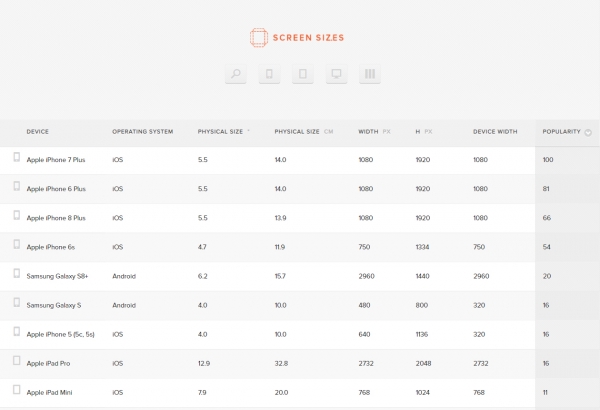Click the height value 2048
Screen dimensions: 600x410
coord(424,364)
